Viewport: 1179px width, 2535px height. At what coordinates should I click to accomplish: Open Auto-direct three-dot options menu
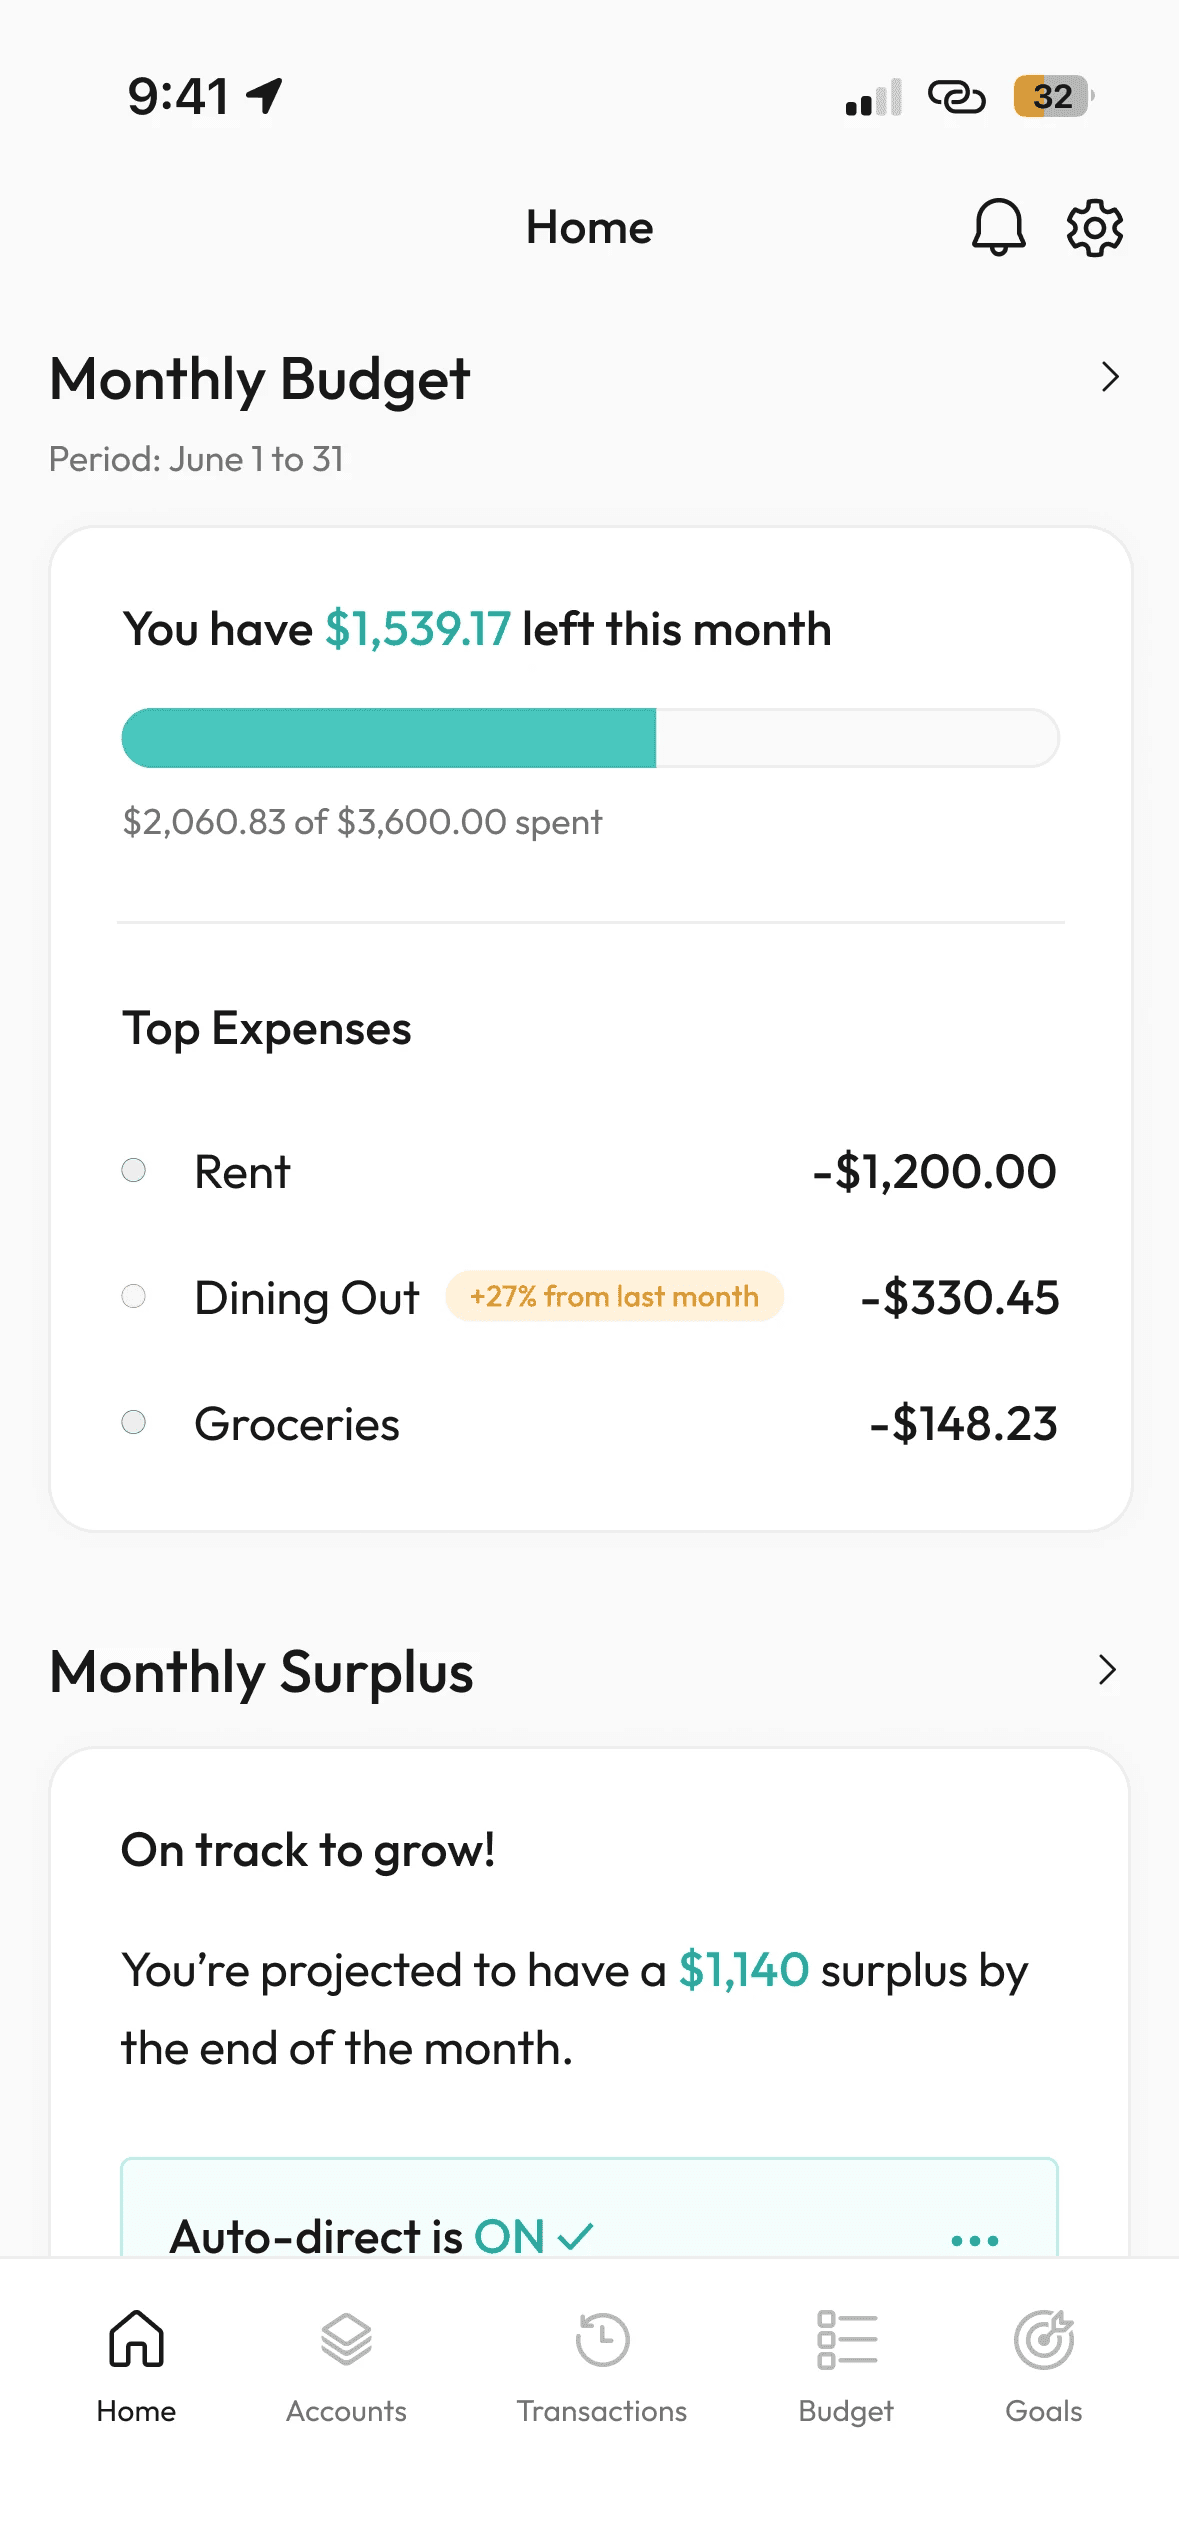pos(975,2241)
